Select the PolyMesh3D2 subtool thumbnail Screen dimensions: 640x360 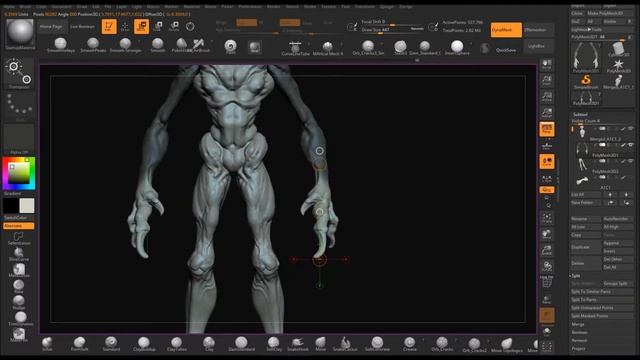coord(582,164)
